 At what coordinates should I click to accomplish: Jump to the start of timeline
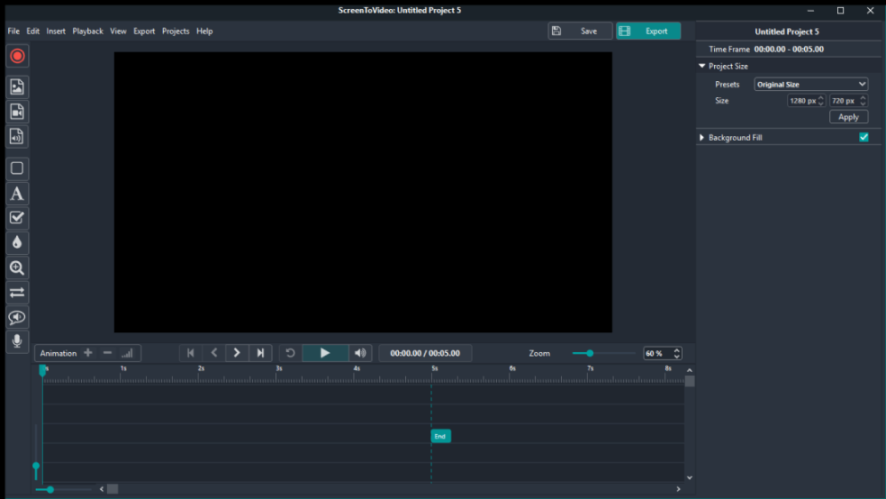coord(190,353)
